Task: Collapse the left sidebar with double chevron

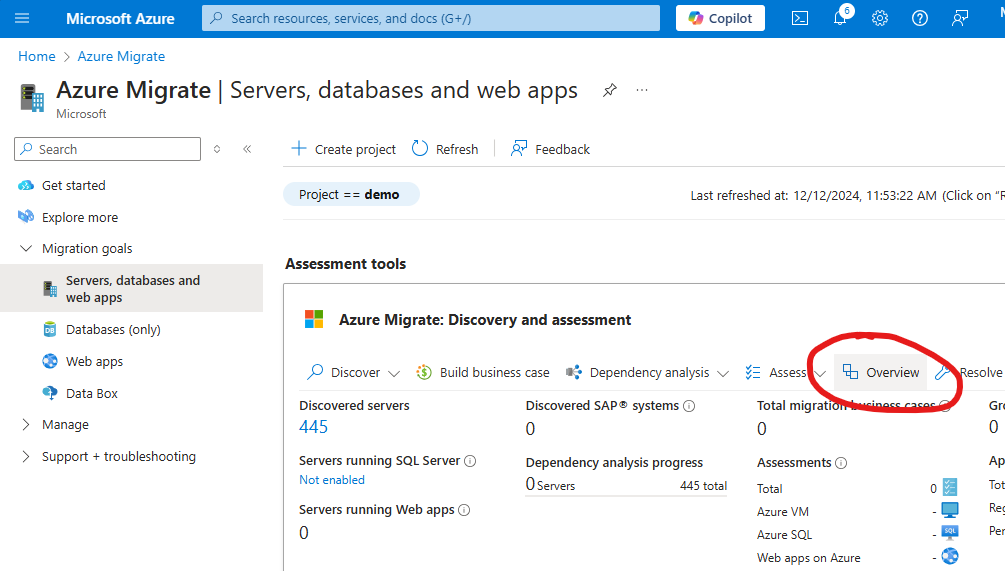Action: coord(247,149)
